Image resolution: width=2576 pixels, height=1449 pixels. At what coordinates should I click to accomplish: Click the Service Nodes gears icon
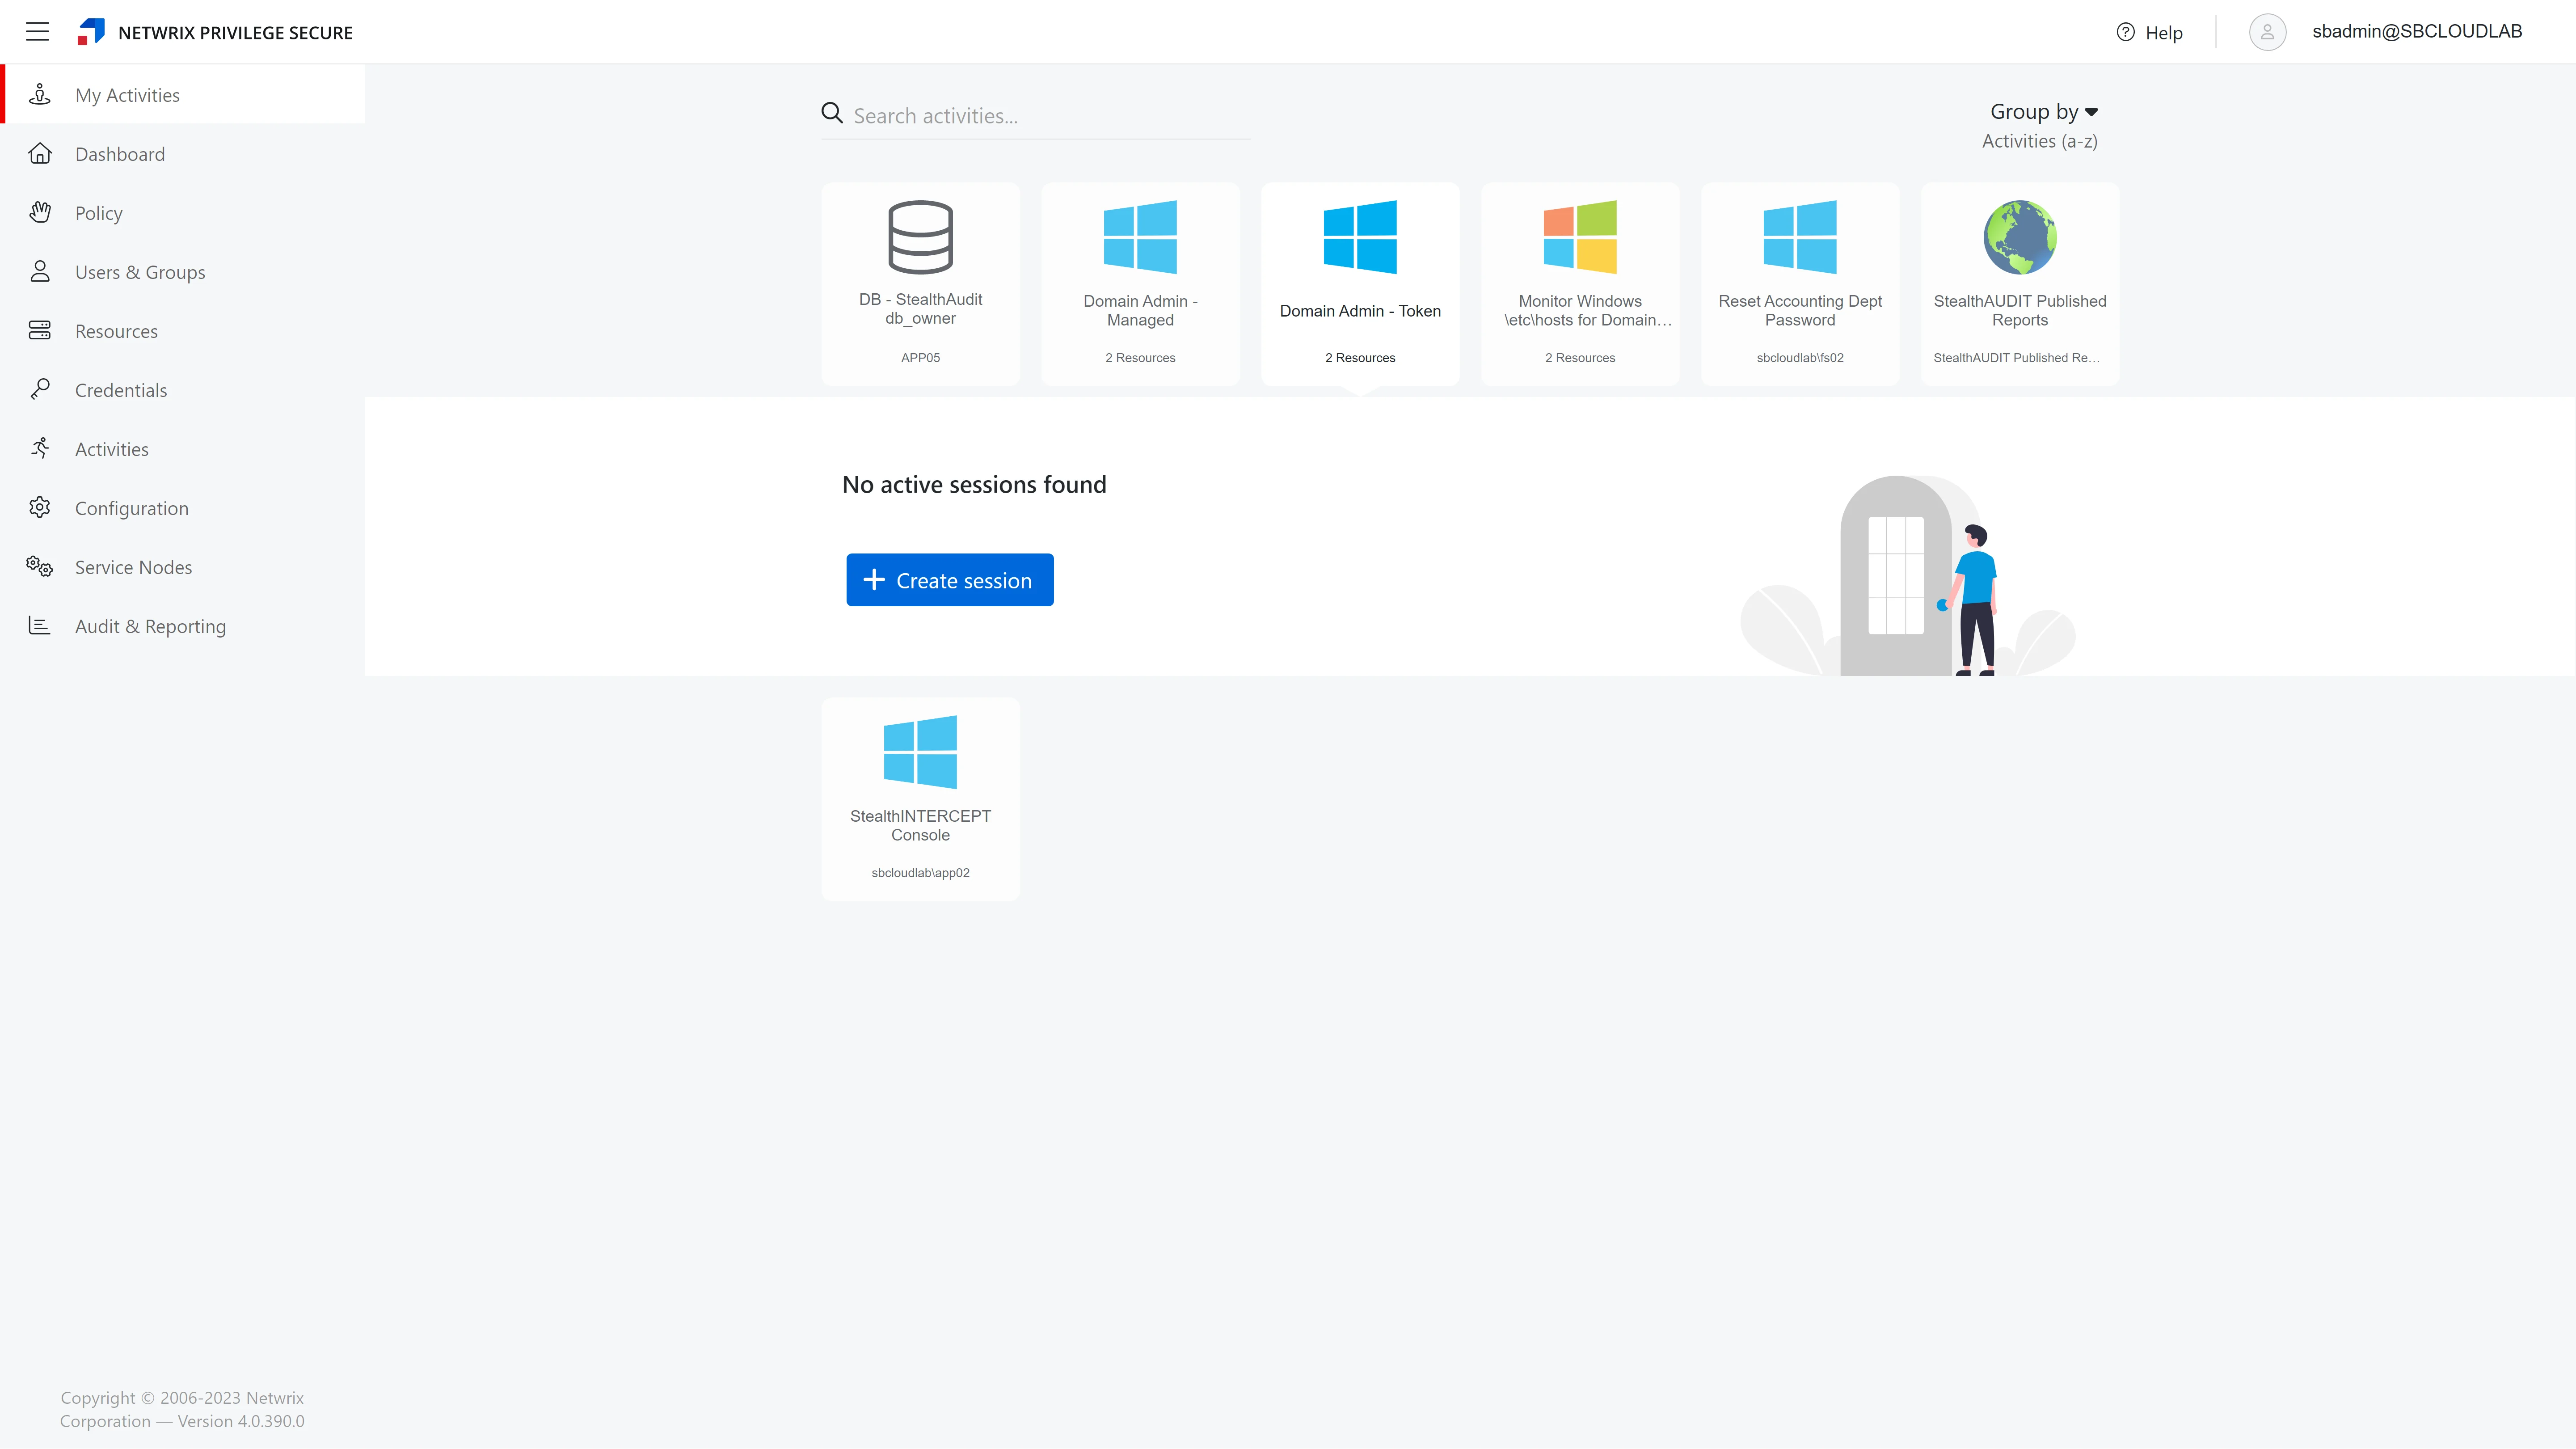(40, 566)
